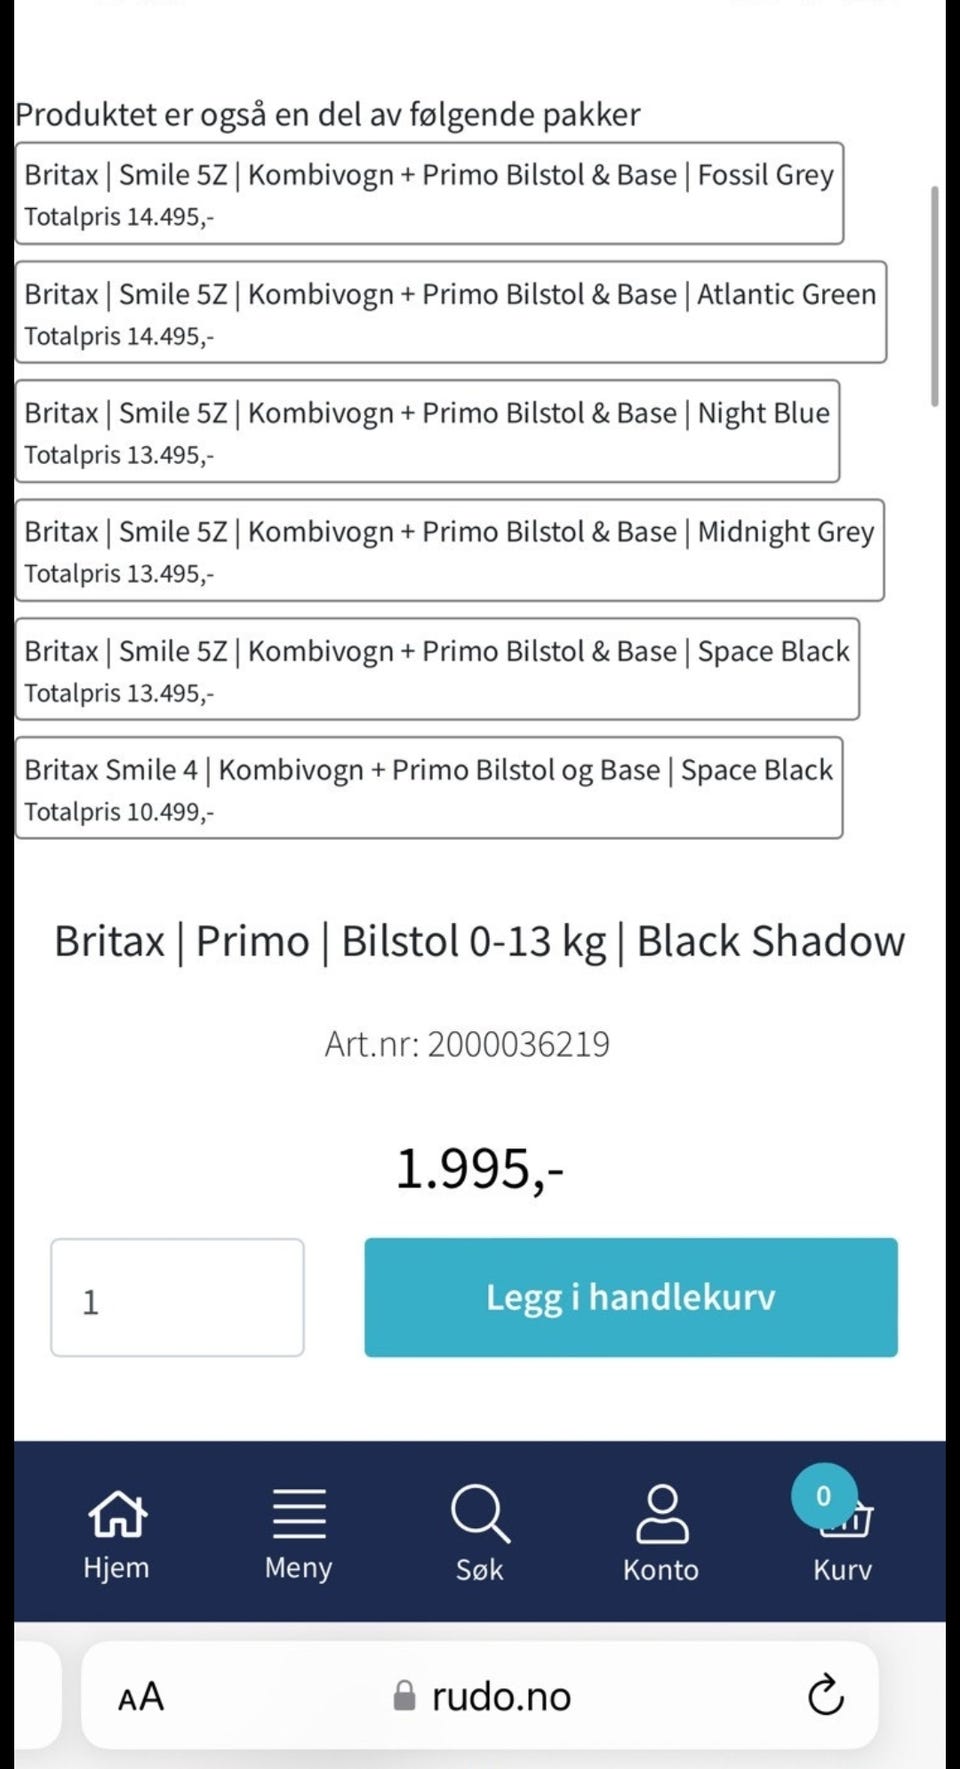The height and width of the screenshot is (1769, 960).
Task: Tap the Meny label in bottom bar
Action: (x=298, y=1567)
